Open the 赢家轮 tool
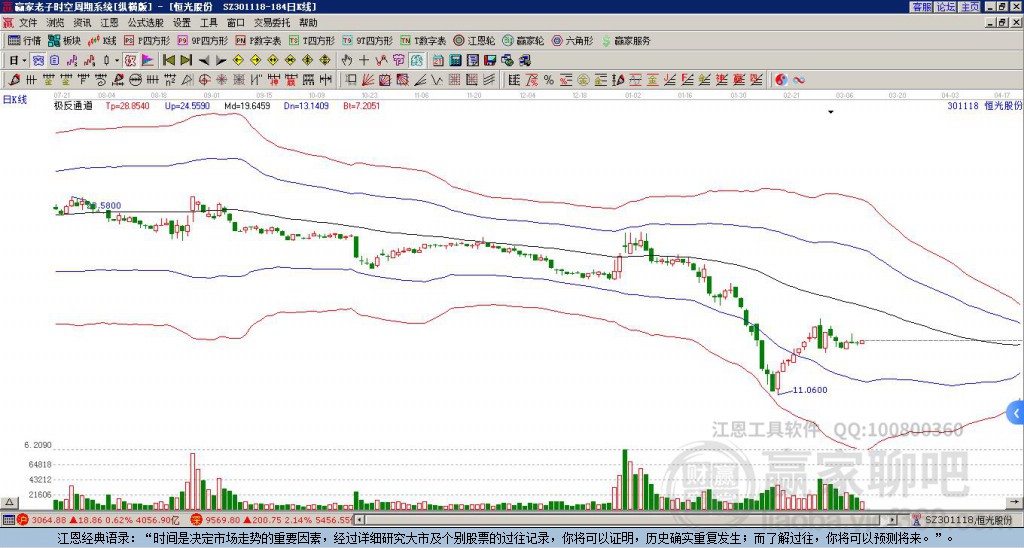This screenshot has height=548, width=1024. [x=523, y=40]
